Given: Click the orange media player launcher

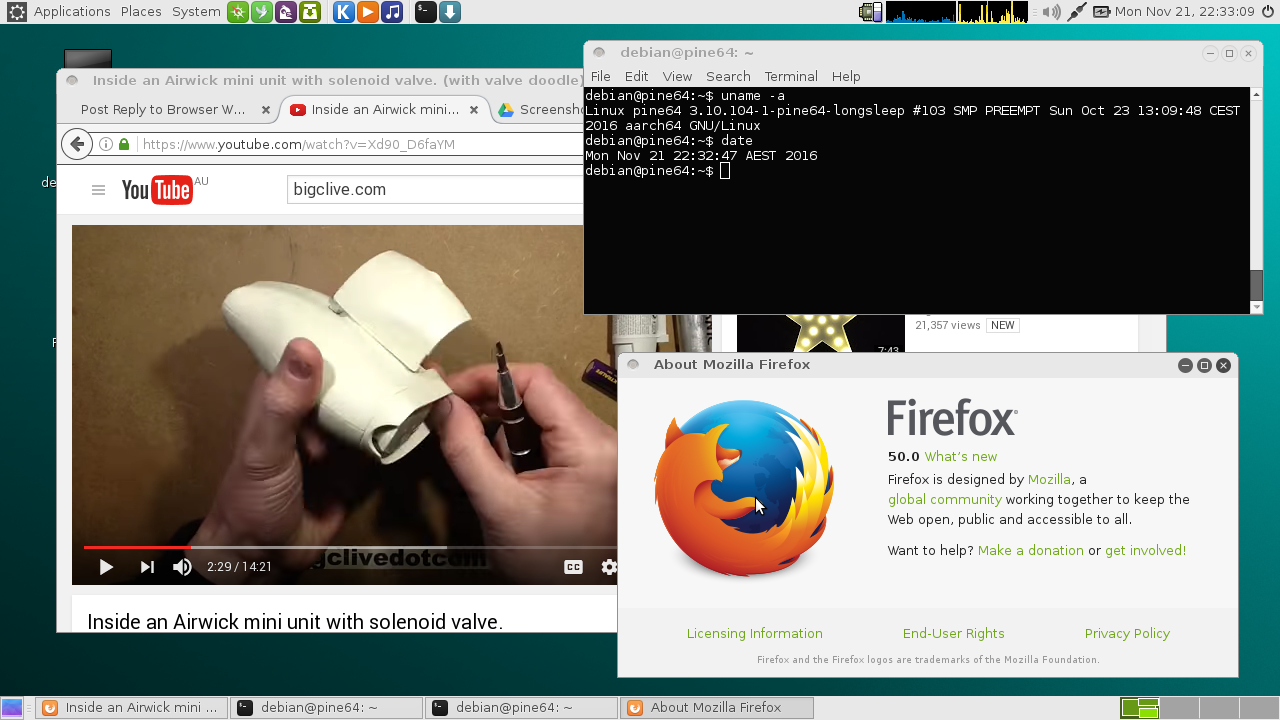Looking at the screenshot, I should coord(368,12).
